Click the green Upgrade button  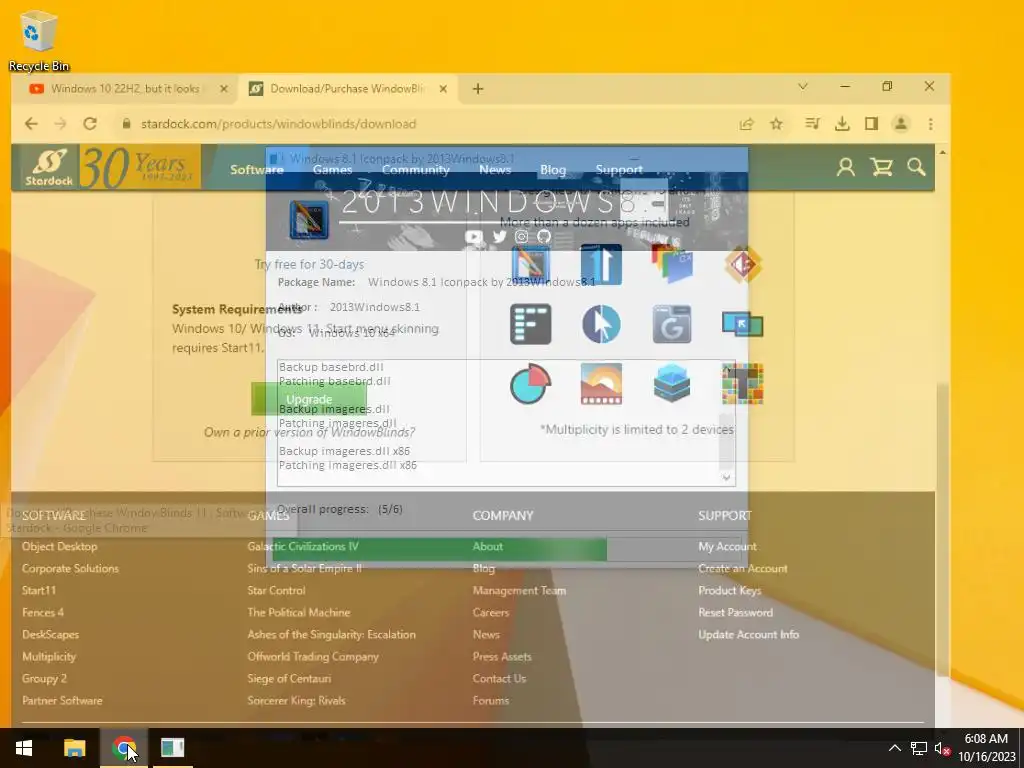click(309, 399)
